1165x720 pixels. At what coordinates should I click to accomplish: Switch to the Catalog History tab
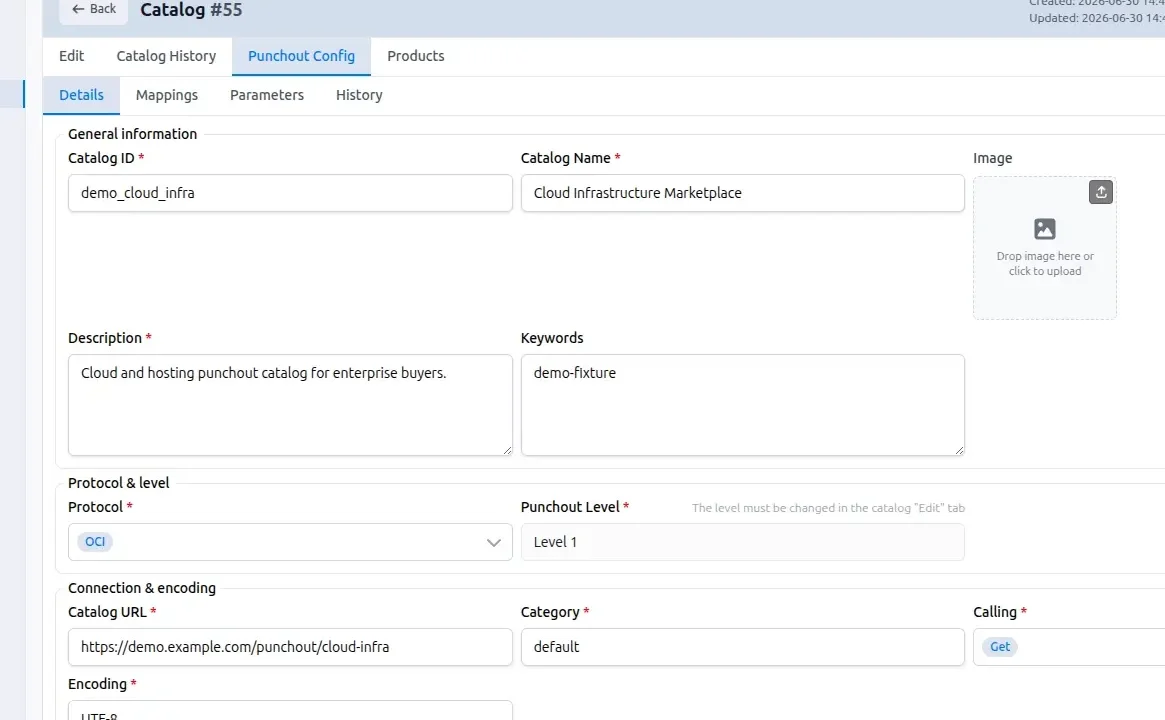[166, 56]
